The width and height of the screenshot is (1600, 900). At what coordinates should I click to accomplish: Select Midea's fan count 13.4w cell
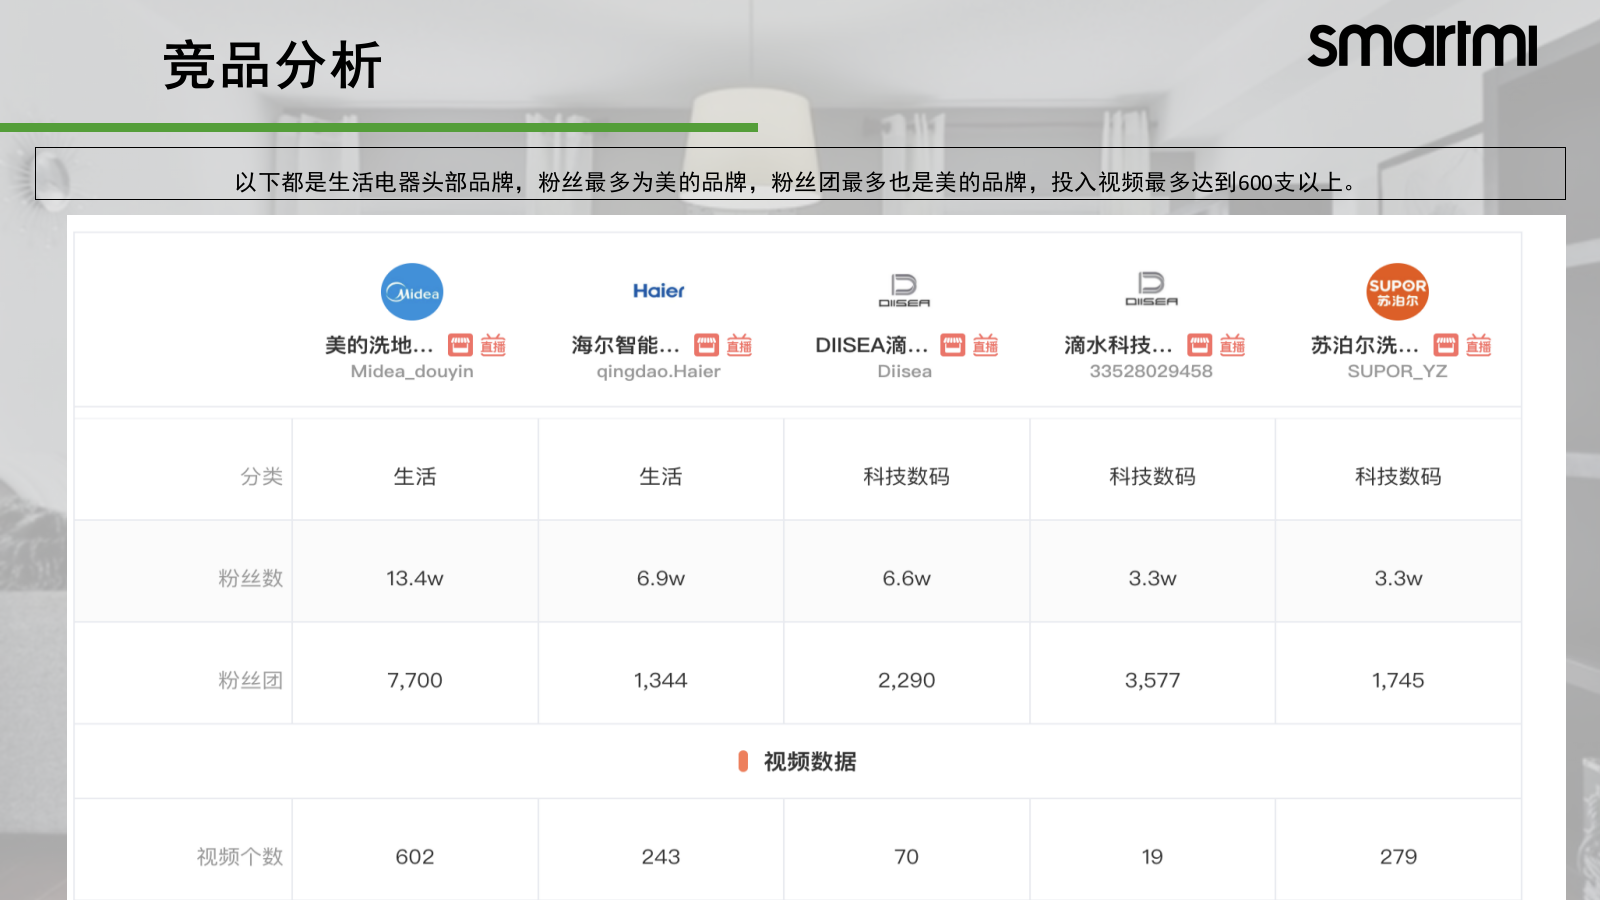414,577
